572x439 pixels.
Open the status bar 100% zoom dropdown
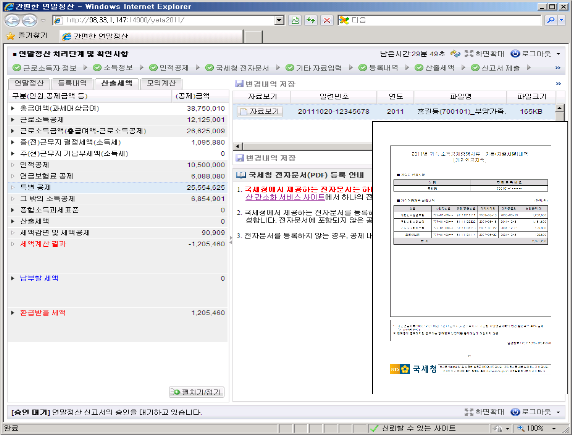coord(554,429)
